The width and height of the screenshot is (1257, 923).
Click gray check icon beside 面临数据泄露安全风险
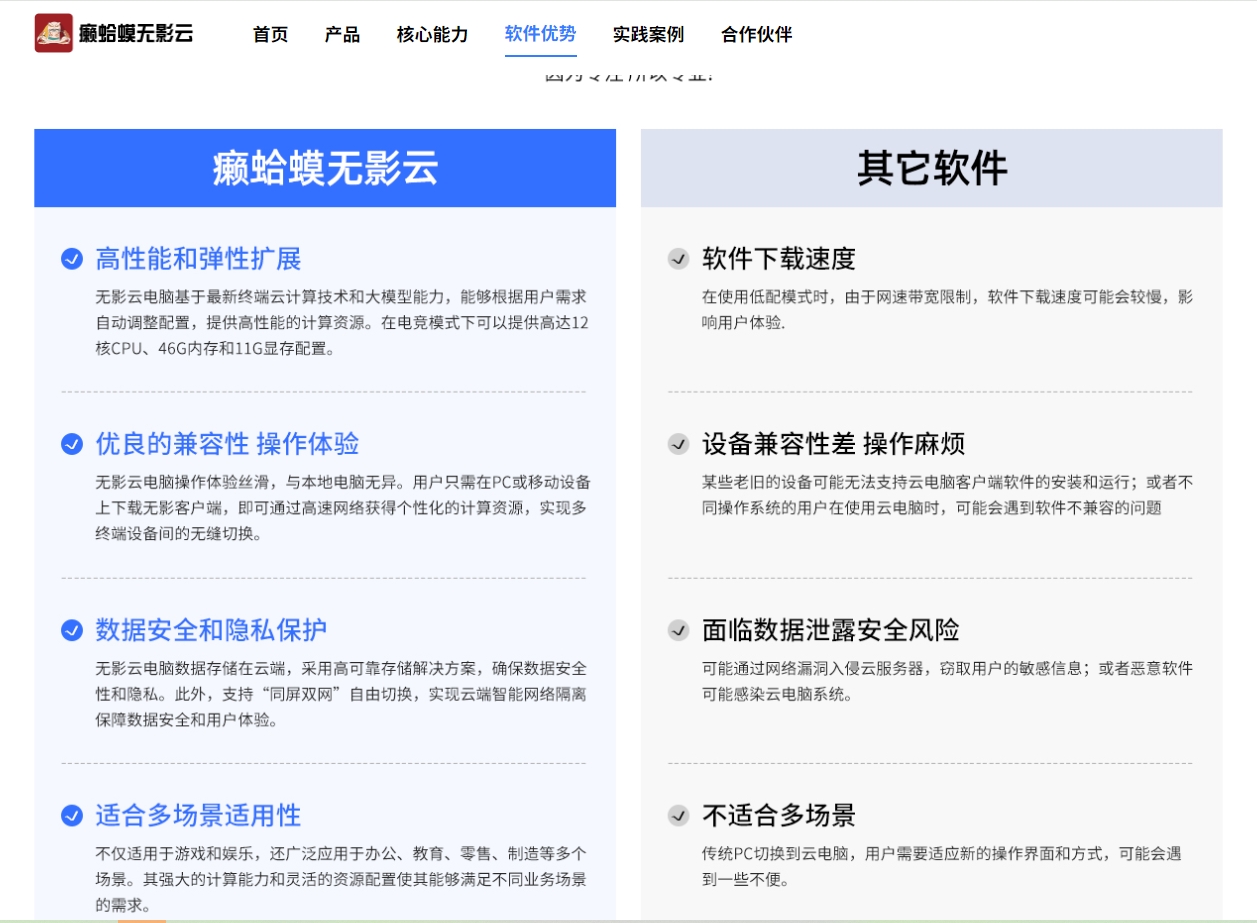[x=679, y=630]
